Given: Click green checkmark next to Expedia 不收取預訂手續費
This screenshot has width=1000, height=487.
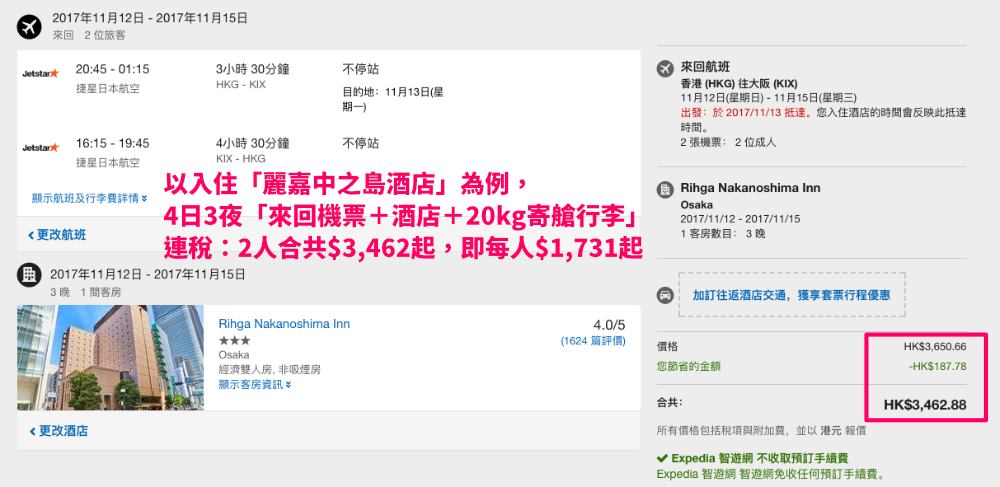Looking at the screenshot, I should point(662,458).
